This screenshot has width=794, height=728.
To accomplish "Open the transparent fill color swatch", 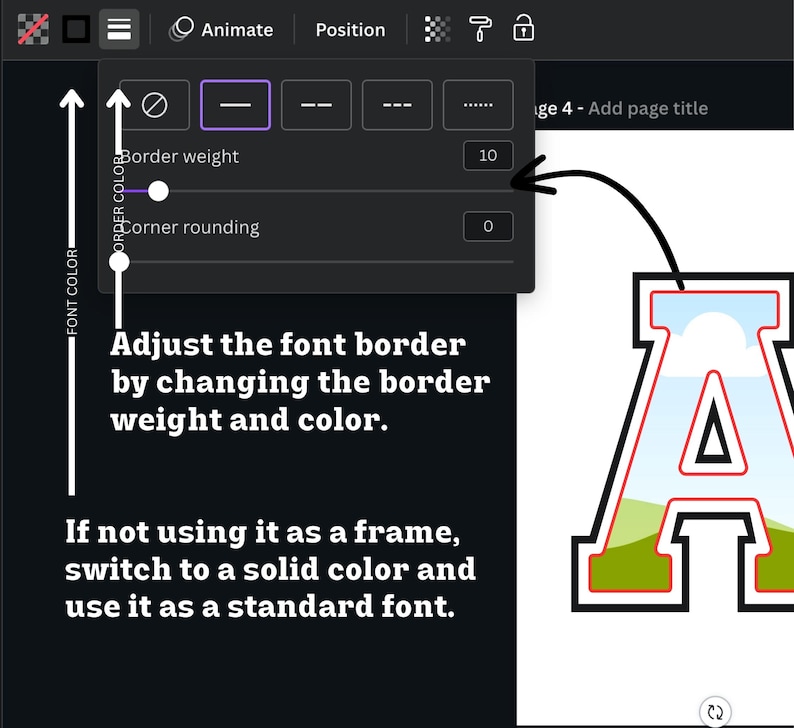I will click(x=33, y=29).
